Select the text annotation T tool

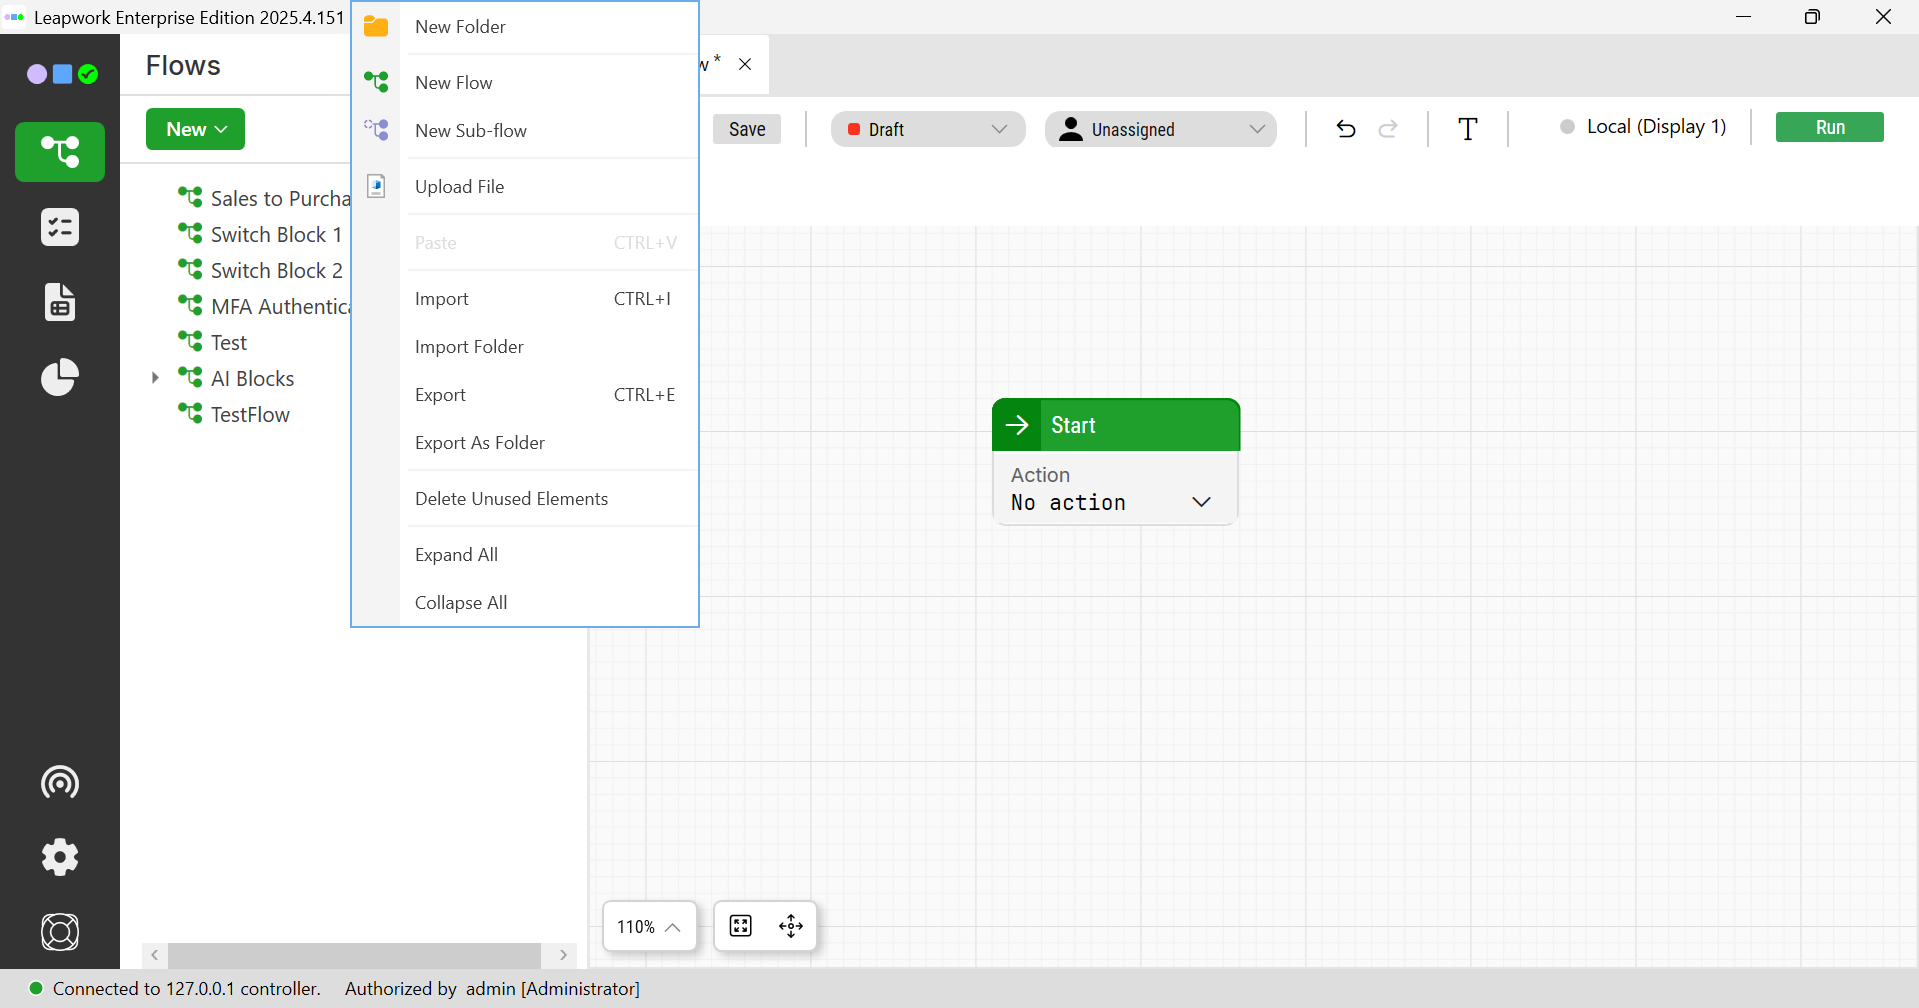(1467, 129)
